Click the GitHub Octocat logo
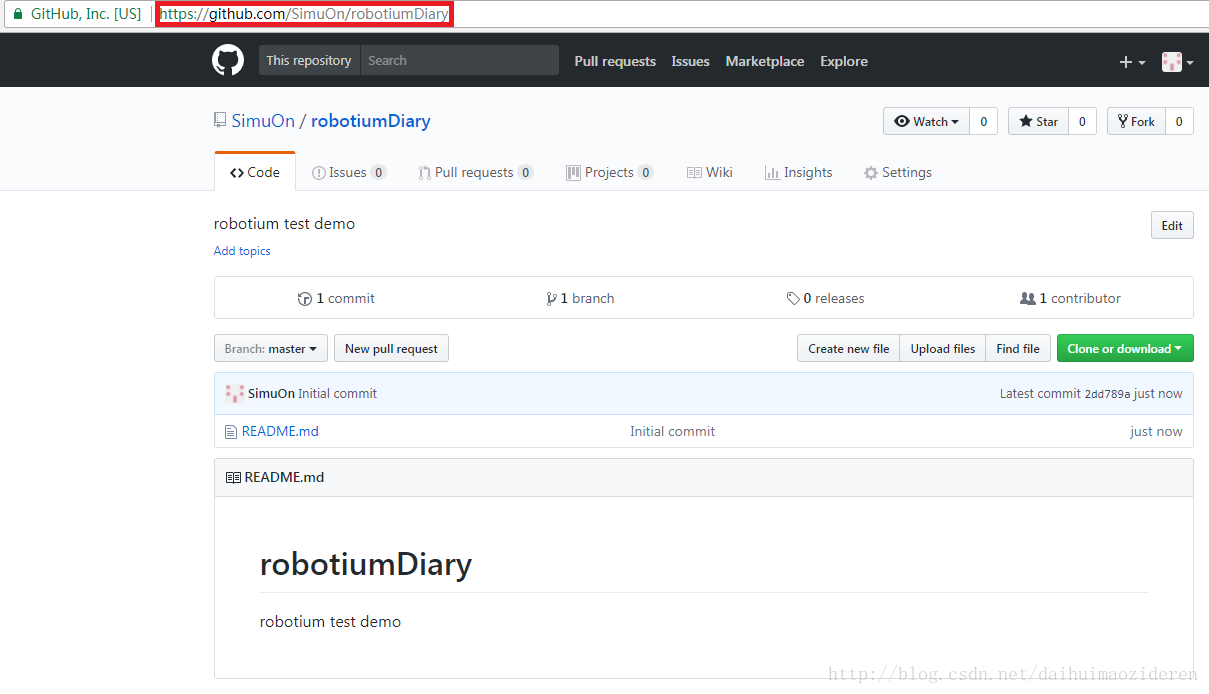Image resolution: width=1209 pixels, height=694 pixels. click(228, 60)
